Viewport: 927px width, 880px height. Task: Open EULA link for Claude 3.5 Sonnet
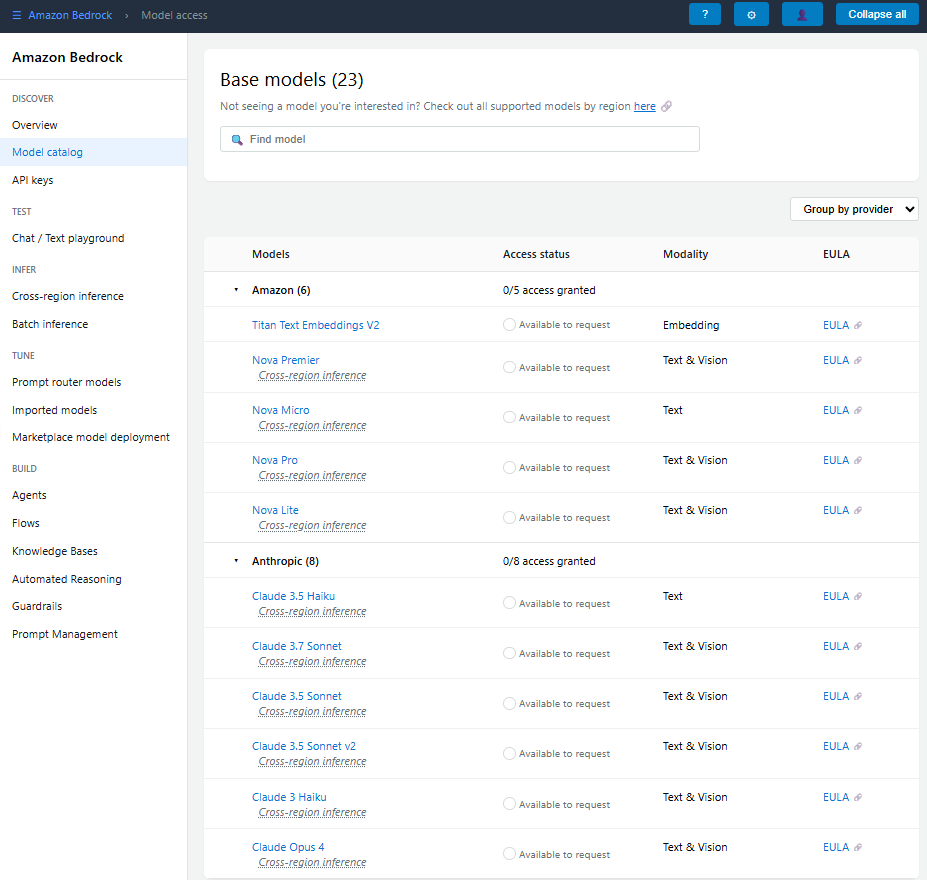coord(835,696)
